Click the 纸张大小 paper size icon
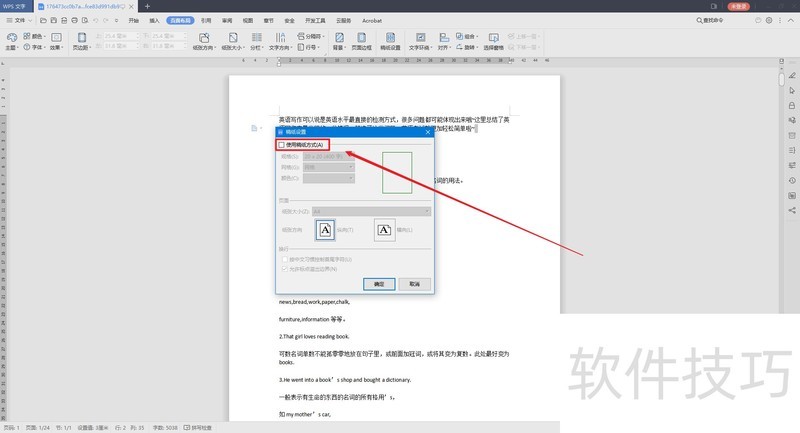Viewport: 800px width, 433px height. pos(233,38)
